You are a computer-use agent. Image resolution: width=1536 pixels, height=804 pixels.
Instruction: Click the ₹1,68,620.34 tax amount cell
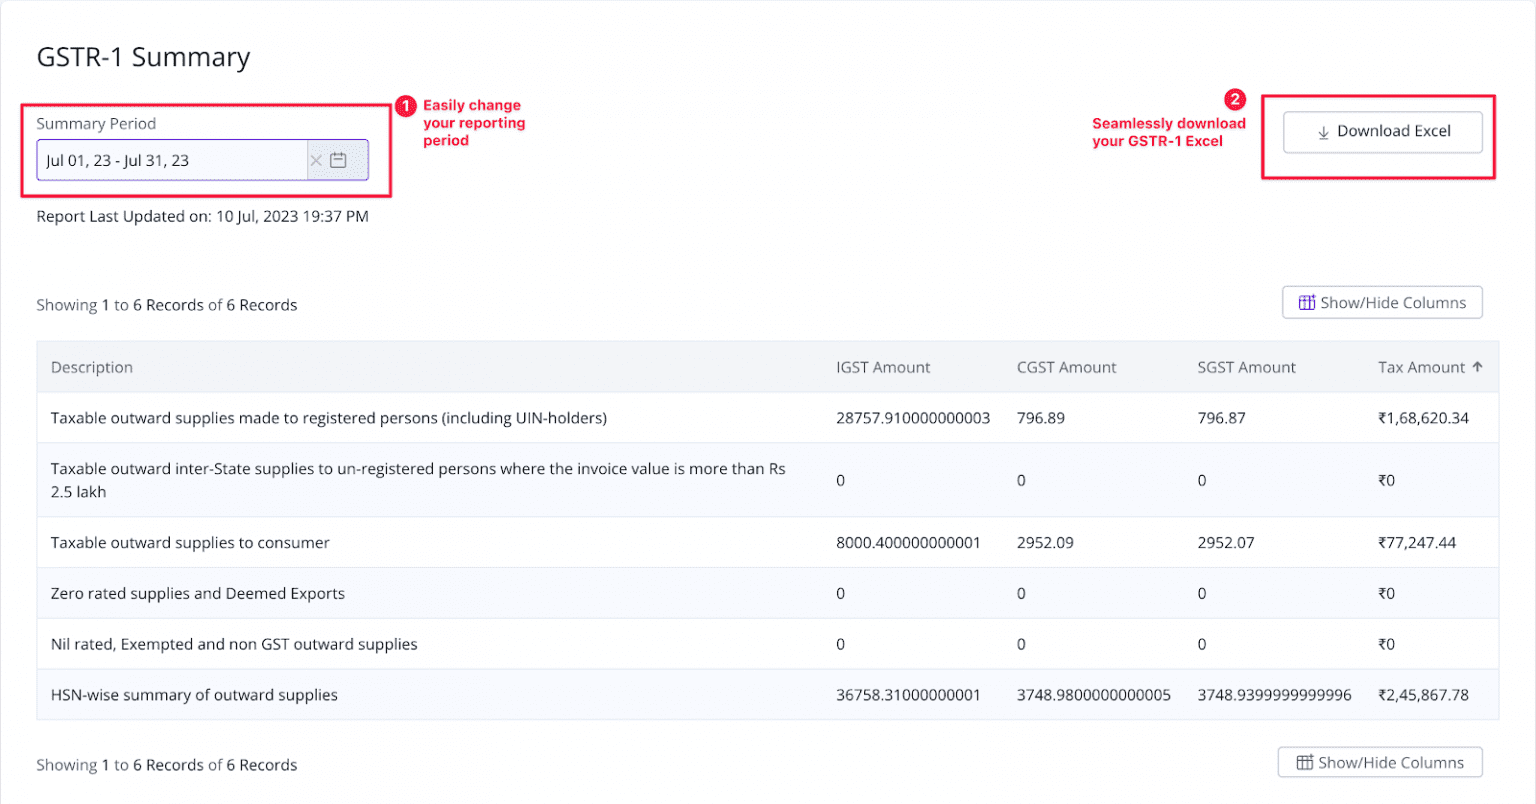pos(1423,418)
